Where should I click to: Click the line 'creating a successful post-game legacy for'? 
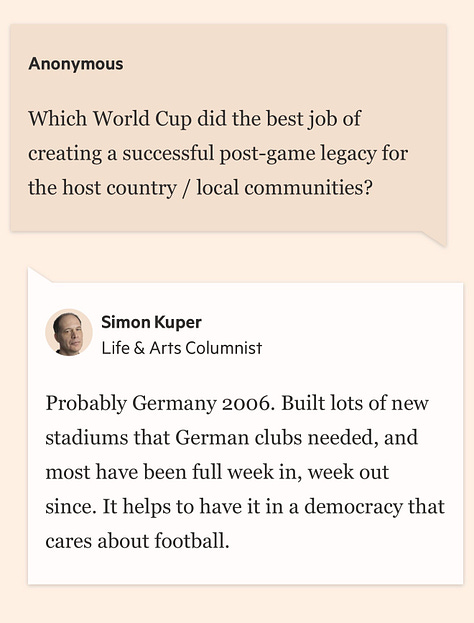218,153
